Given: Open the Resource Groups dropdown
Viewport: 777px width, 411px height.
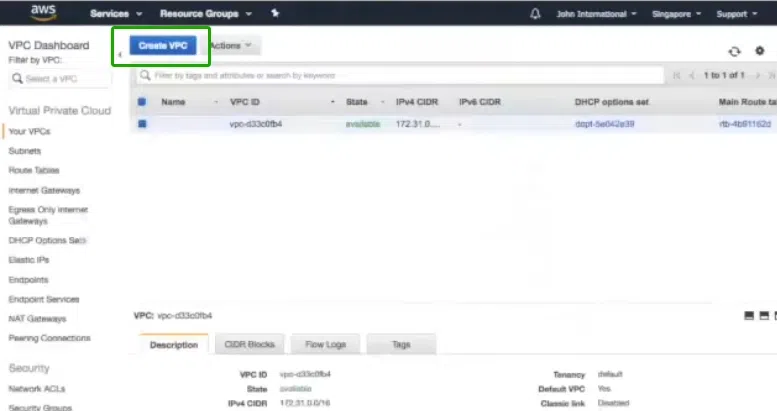Looking at the screenshot, I should 206,14.
